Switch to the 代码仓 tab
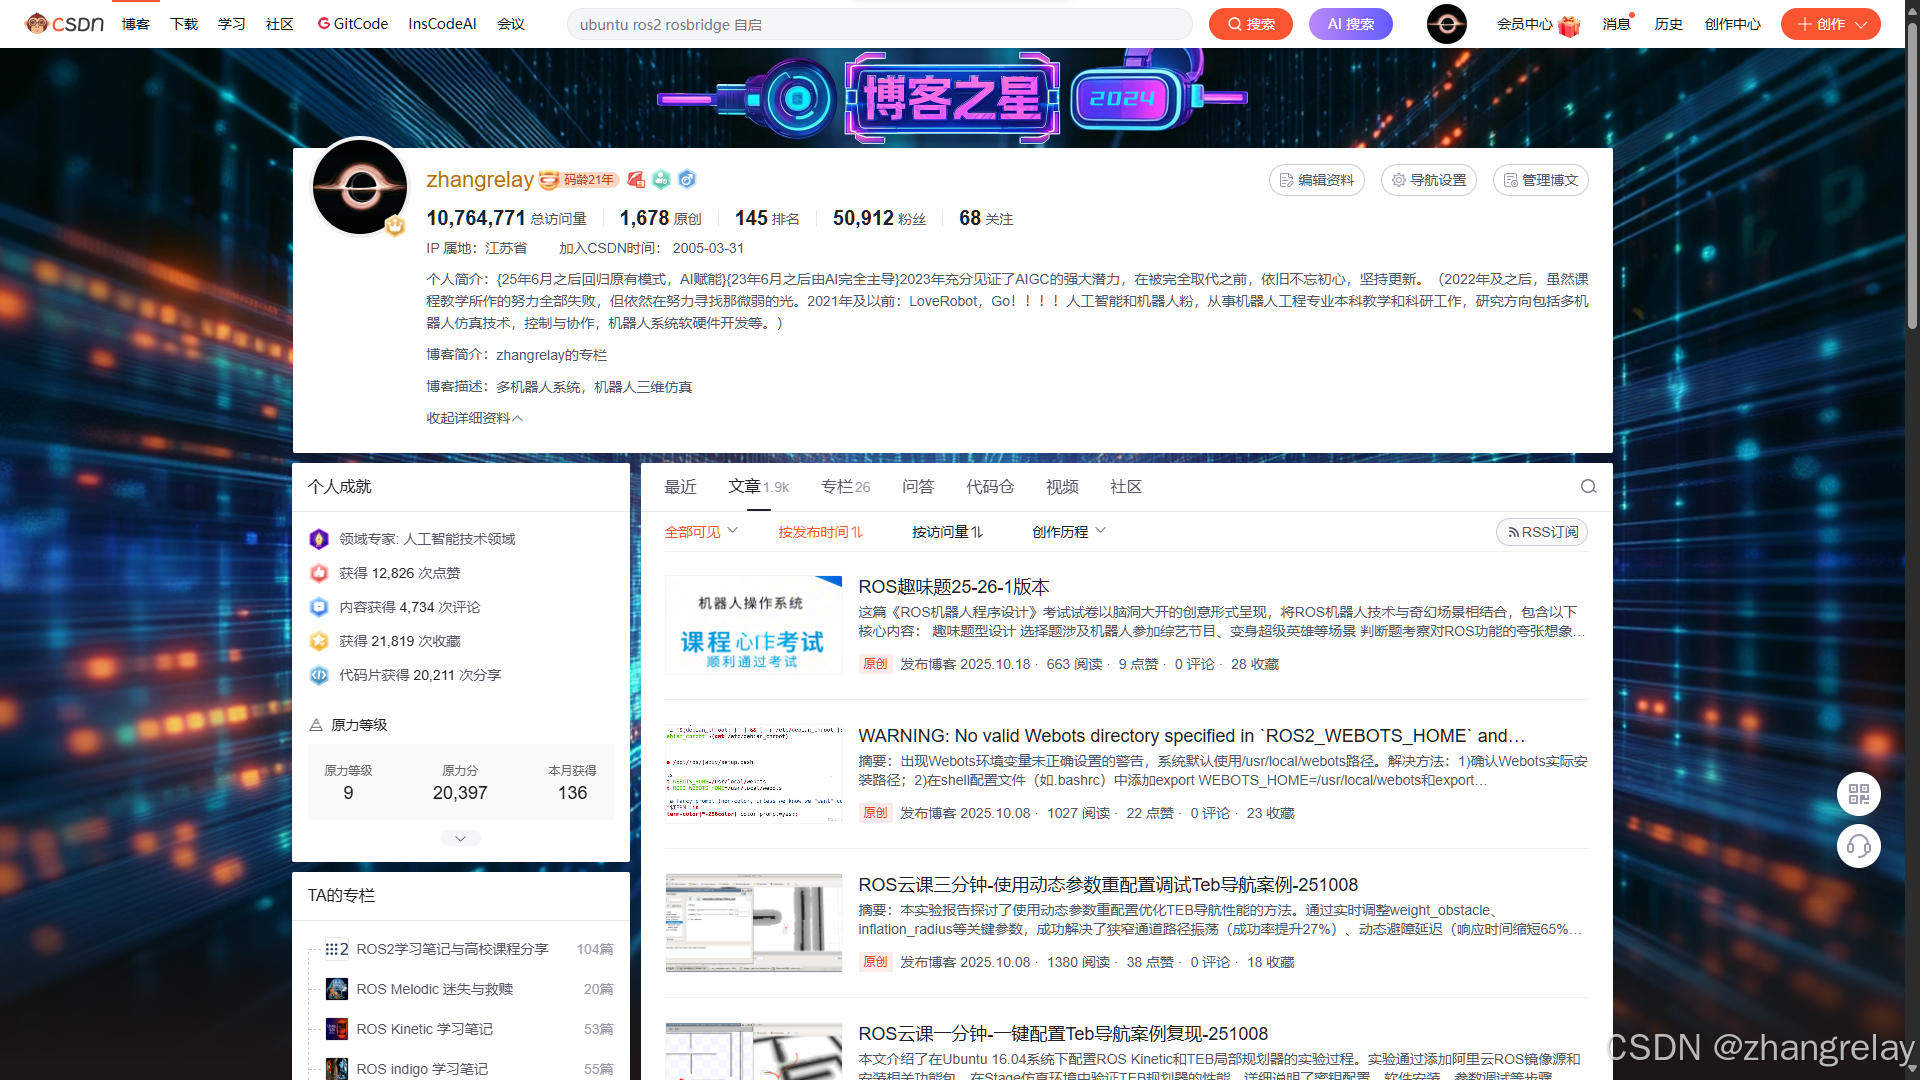This screenshot has width=1920, height=1080. click(989, 487)
